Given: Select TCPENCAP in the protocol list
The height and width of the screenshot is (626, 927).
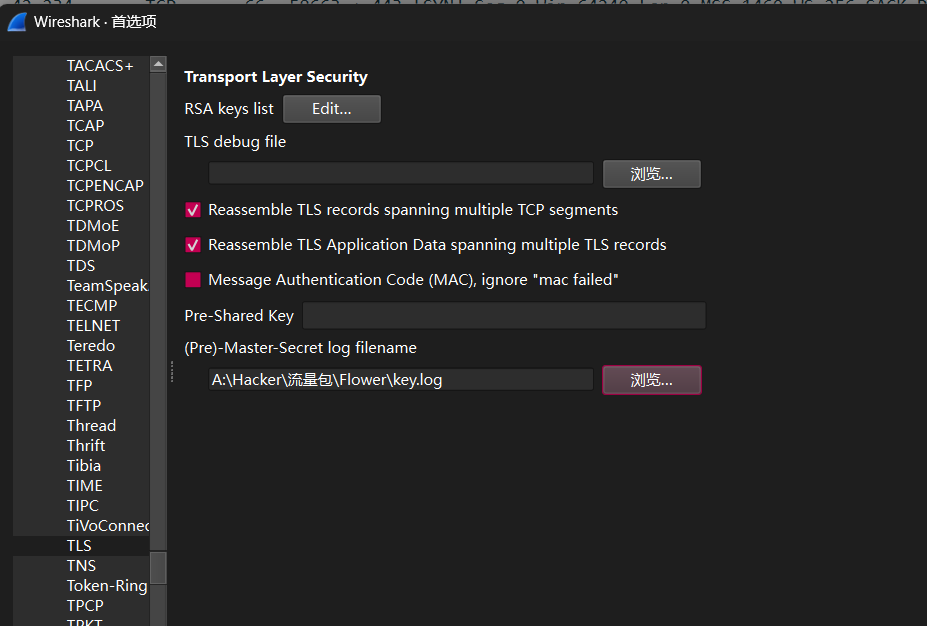Looking at the screenshot, I should (x=105, y=186).
